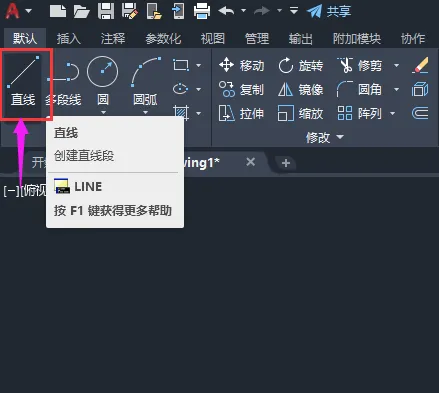The width and height of the screenshot is (439, 393).
Task: Open the 参数化 ribbon tab
Action: pos(163,39)
